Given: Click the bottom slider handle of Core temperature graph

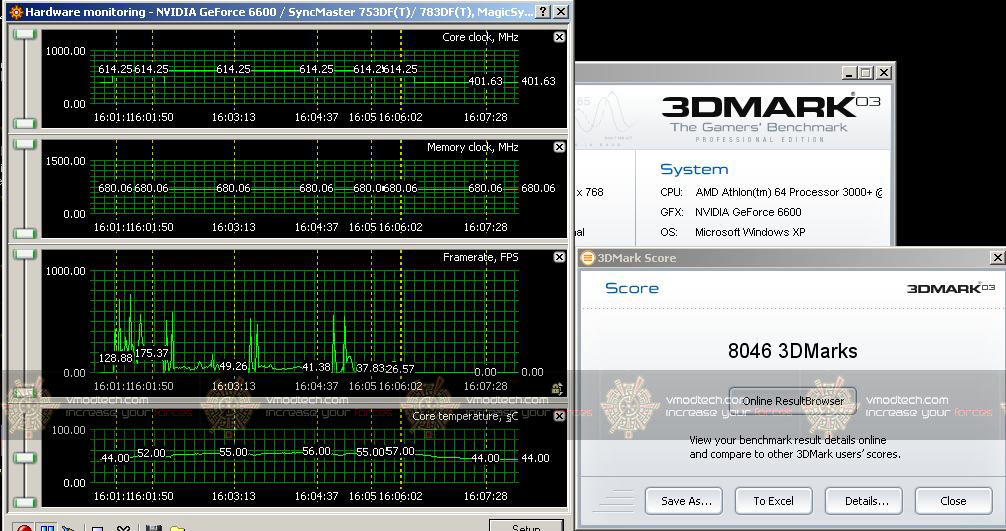Looking at the screenshot, I should click(x=24, y=502).
